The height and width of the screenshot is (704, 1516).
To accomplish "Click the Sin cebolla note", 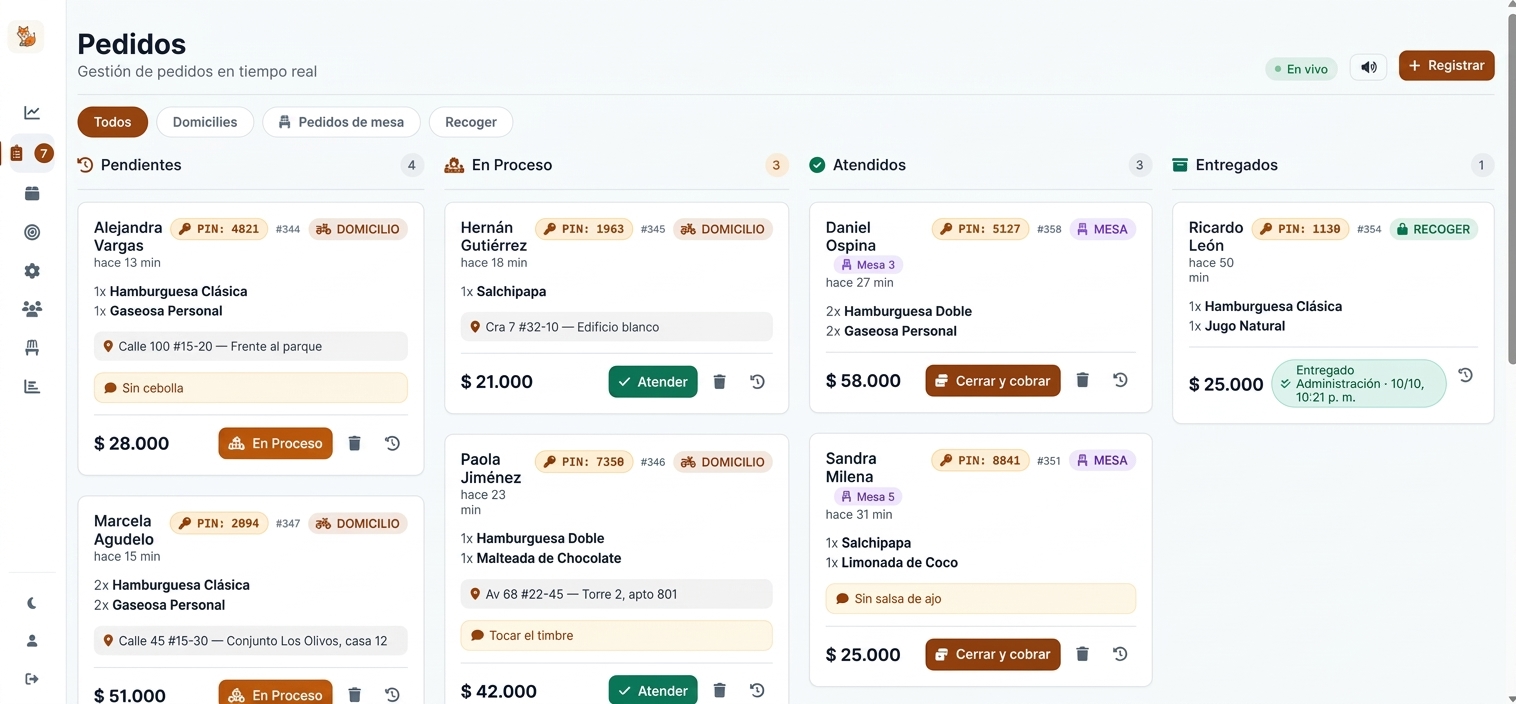I will [251, 388].
